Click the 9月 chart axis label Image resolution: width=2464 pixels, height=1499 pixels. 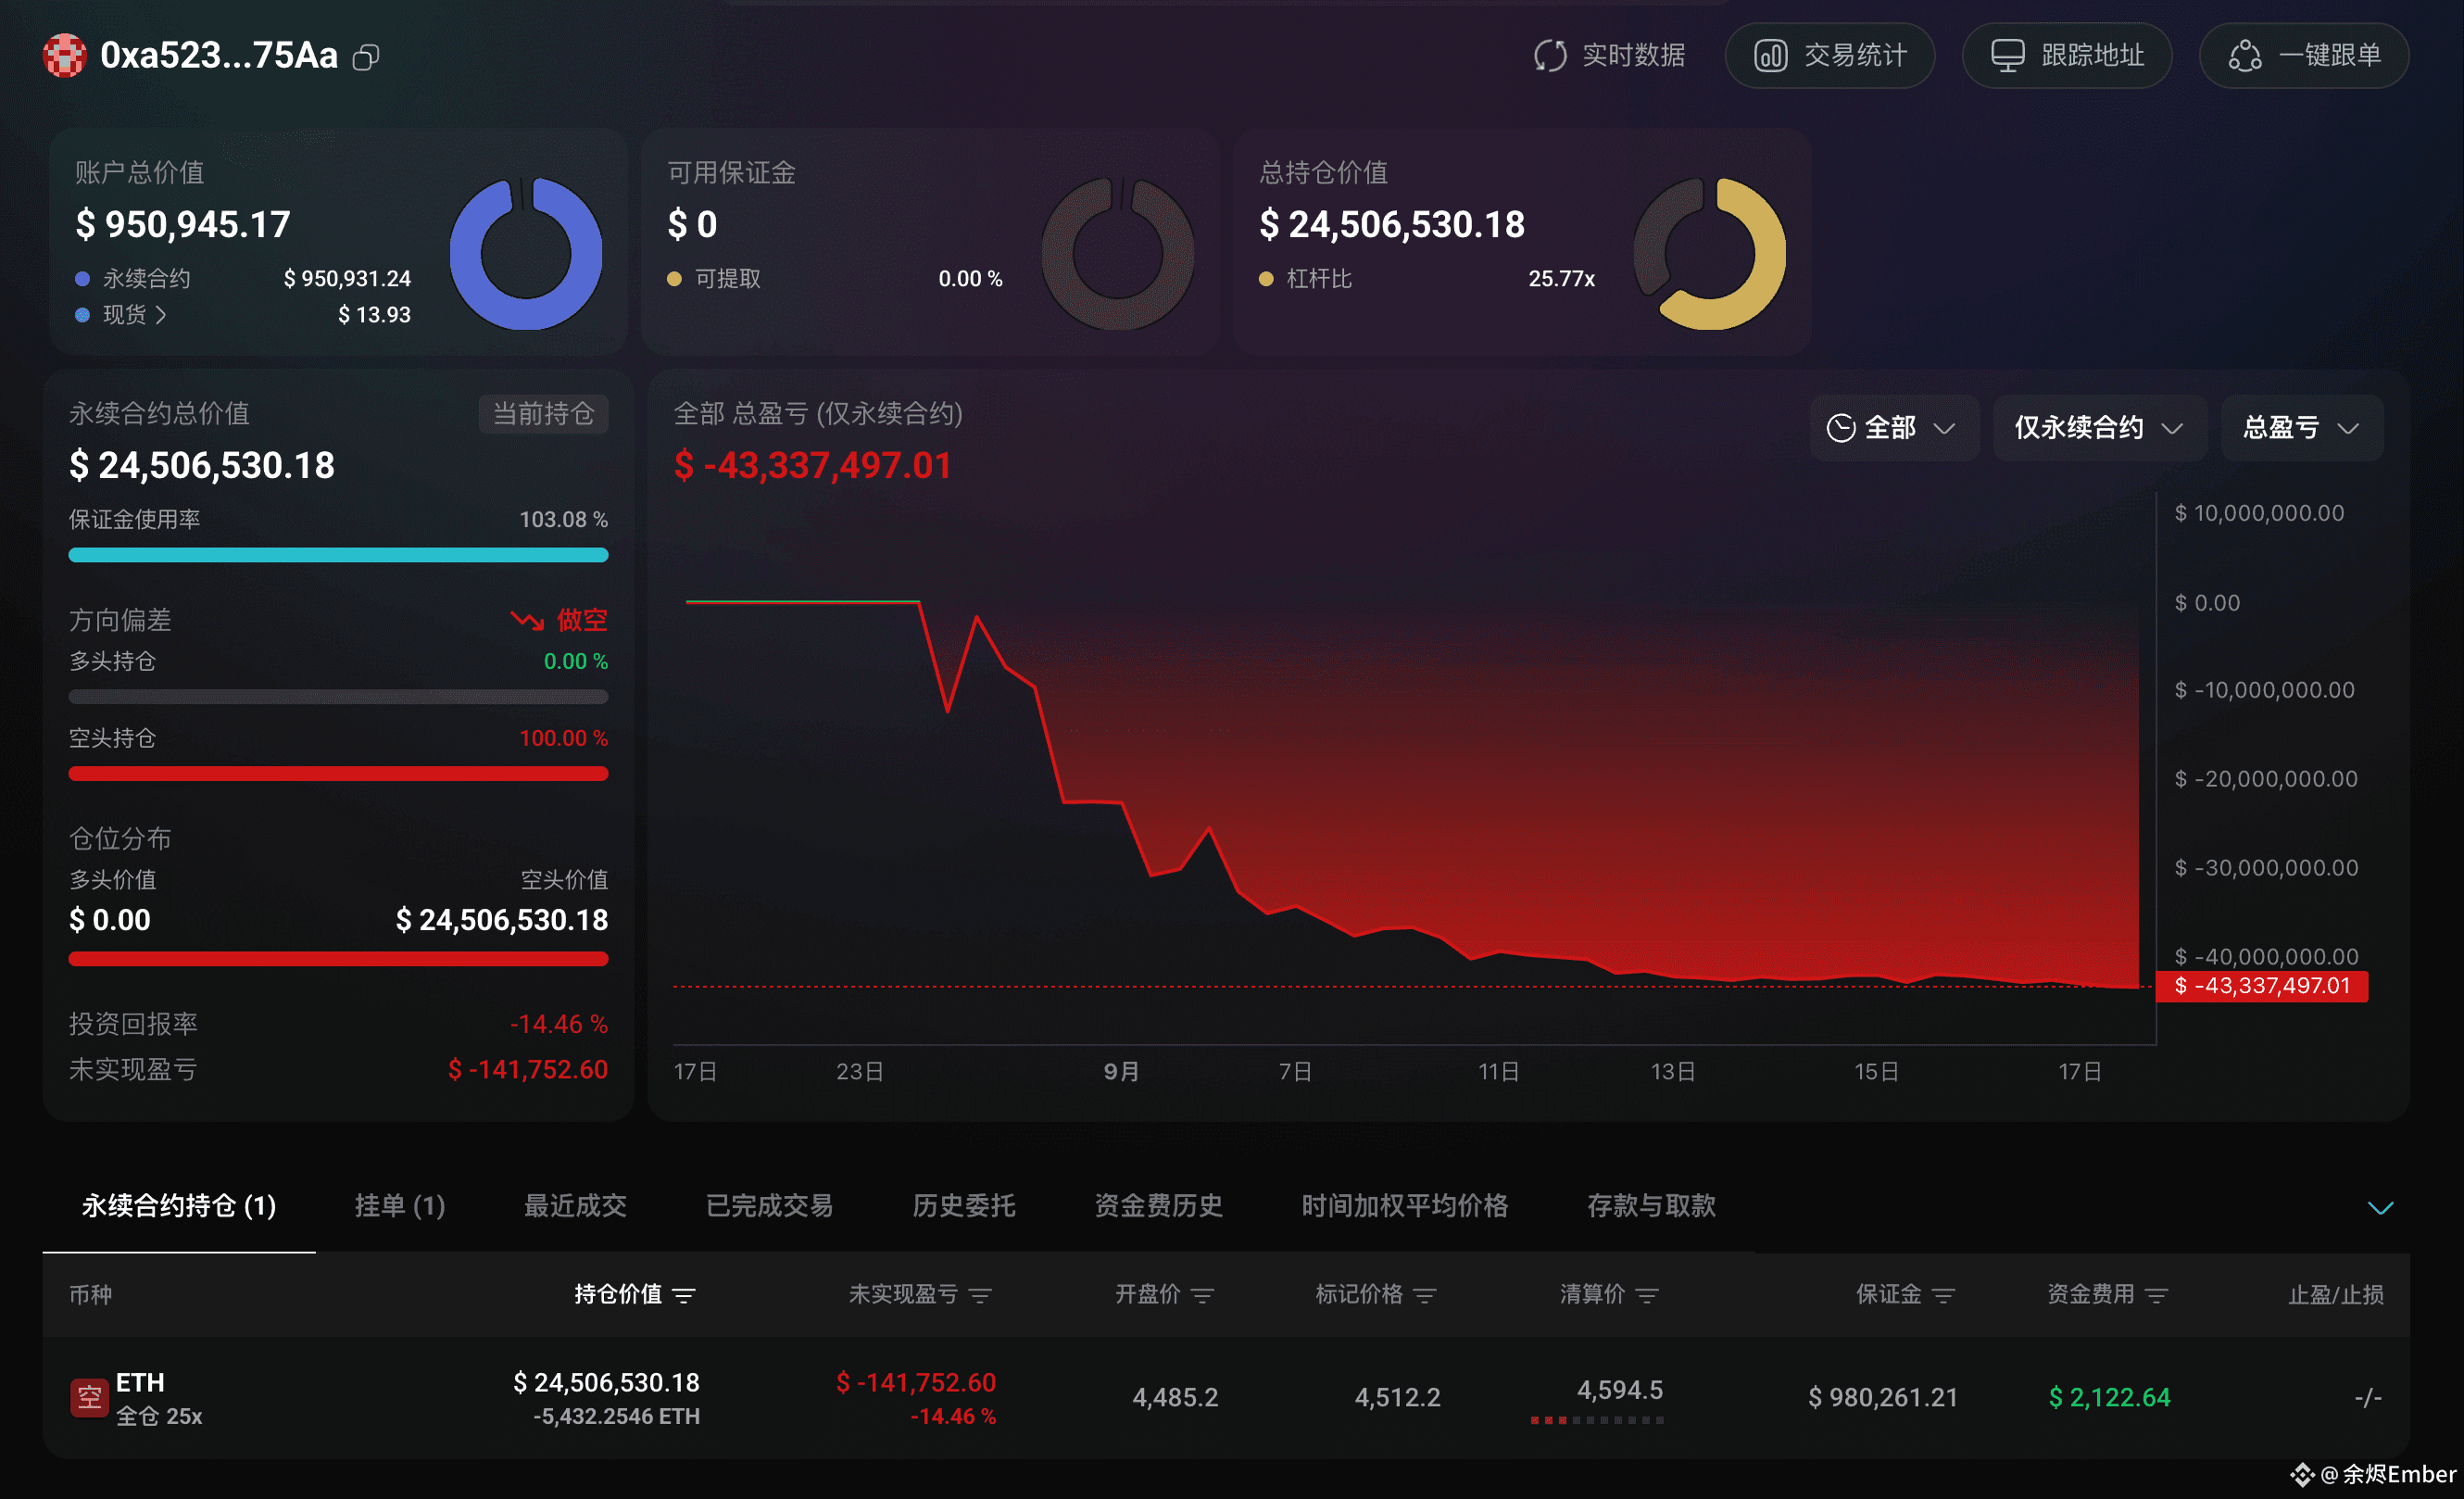tap(1121, 1071)
